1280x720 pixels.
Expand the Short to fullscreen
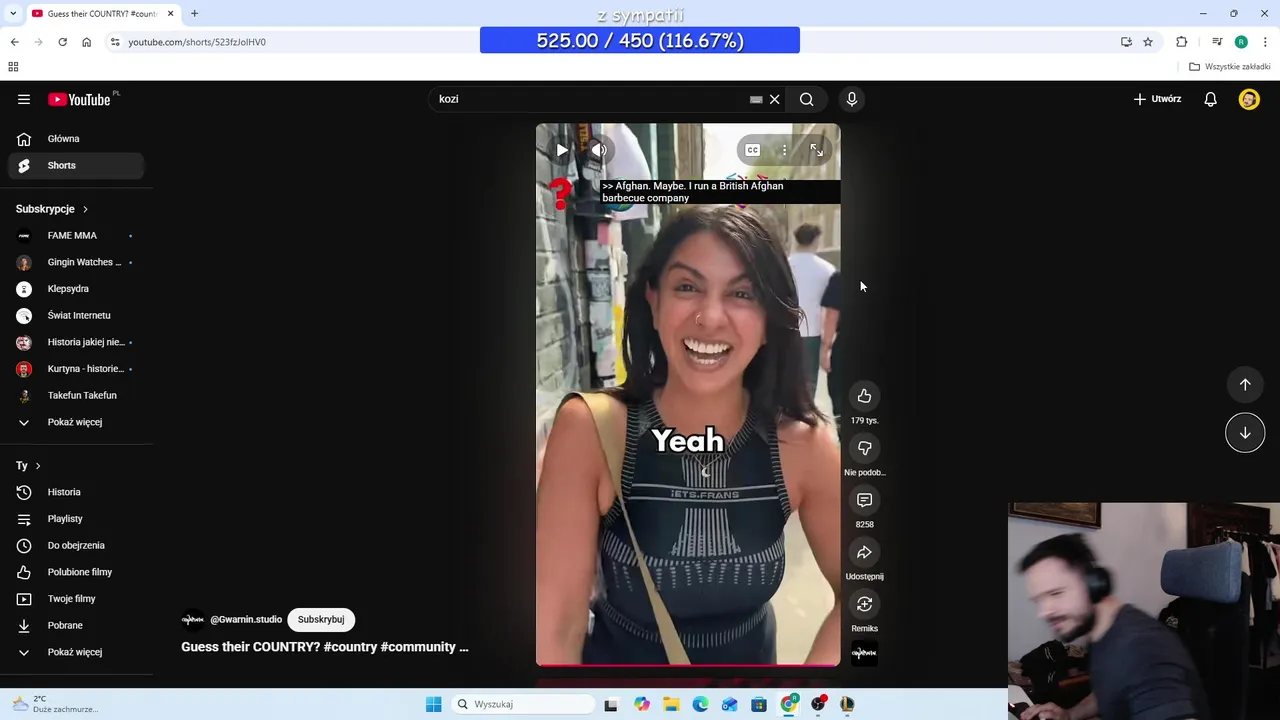coord(817,150)
